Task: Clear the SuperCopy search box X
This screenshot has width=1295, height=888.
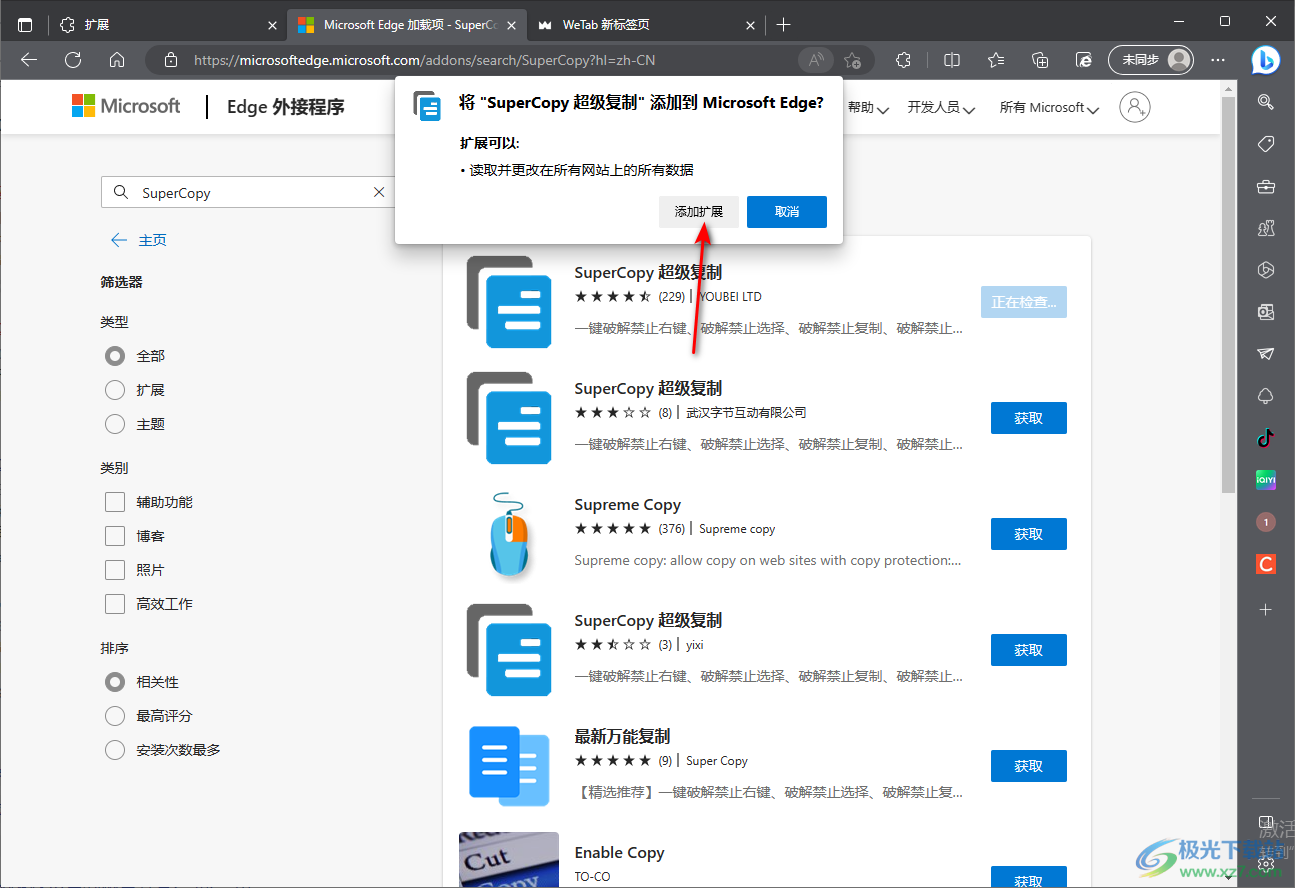Action: 379,192
